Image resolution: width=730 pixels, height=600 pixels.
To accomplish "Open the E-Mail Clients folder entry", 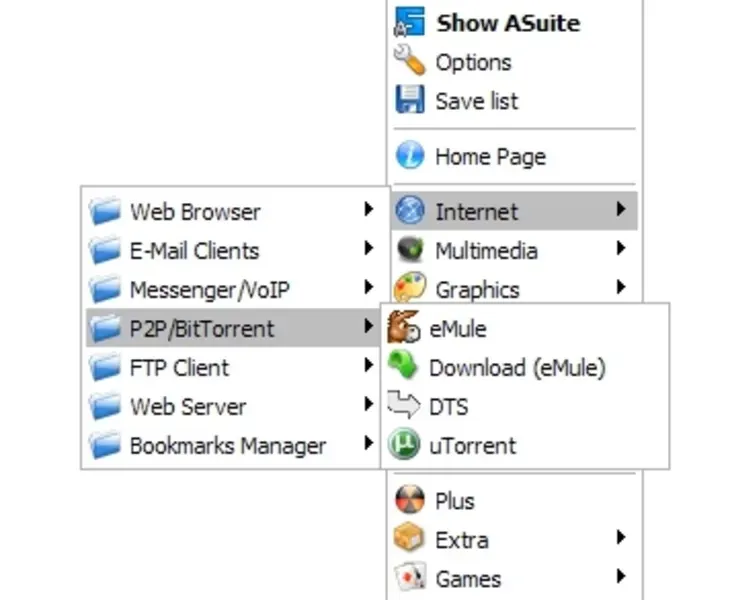I will click(194, 251).
